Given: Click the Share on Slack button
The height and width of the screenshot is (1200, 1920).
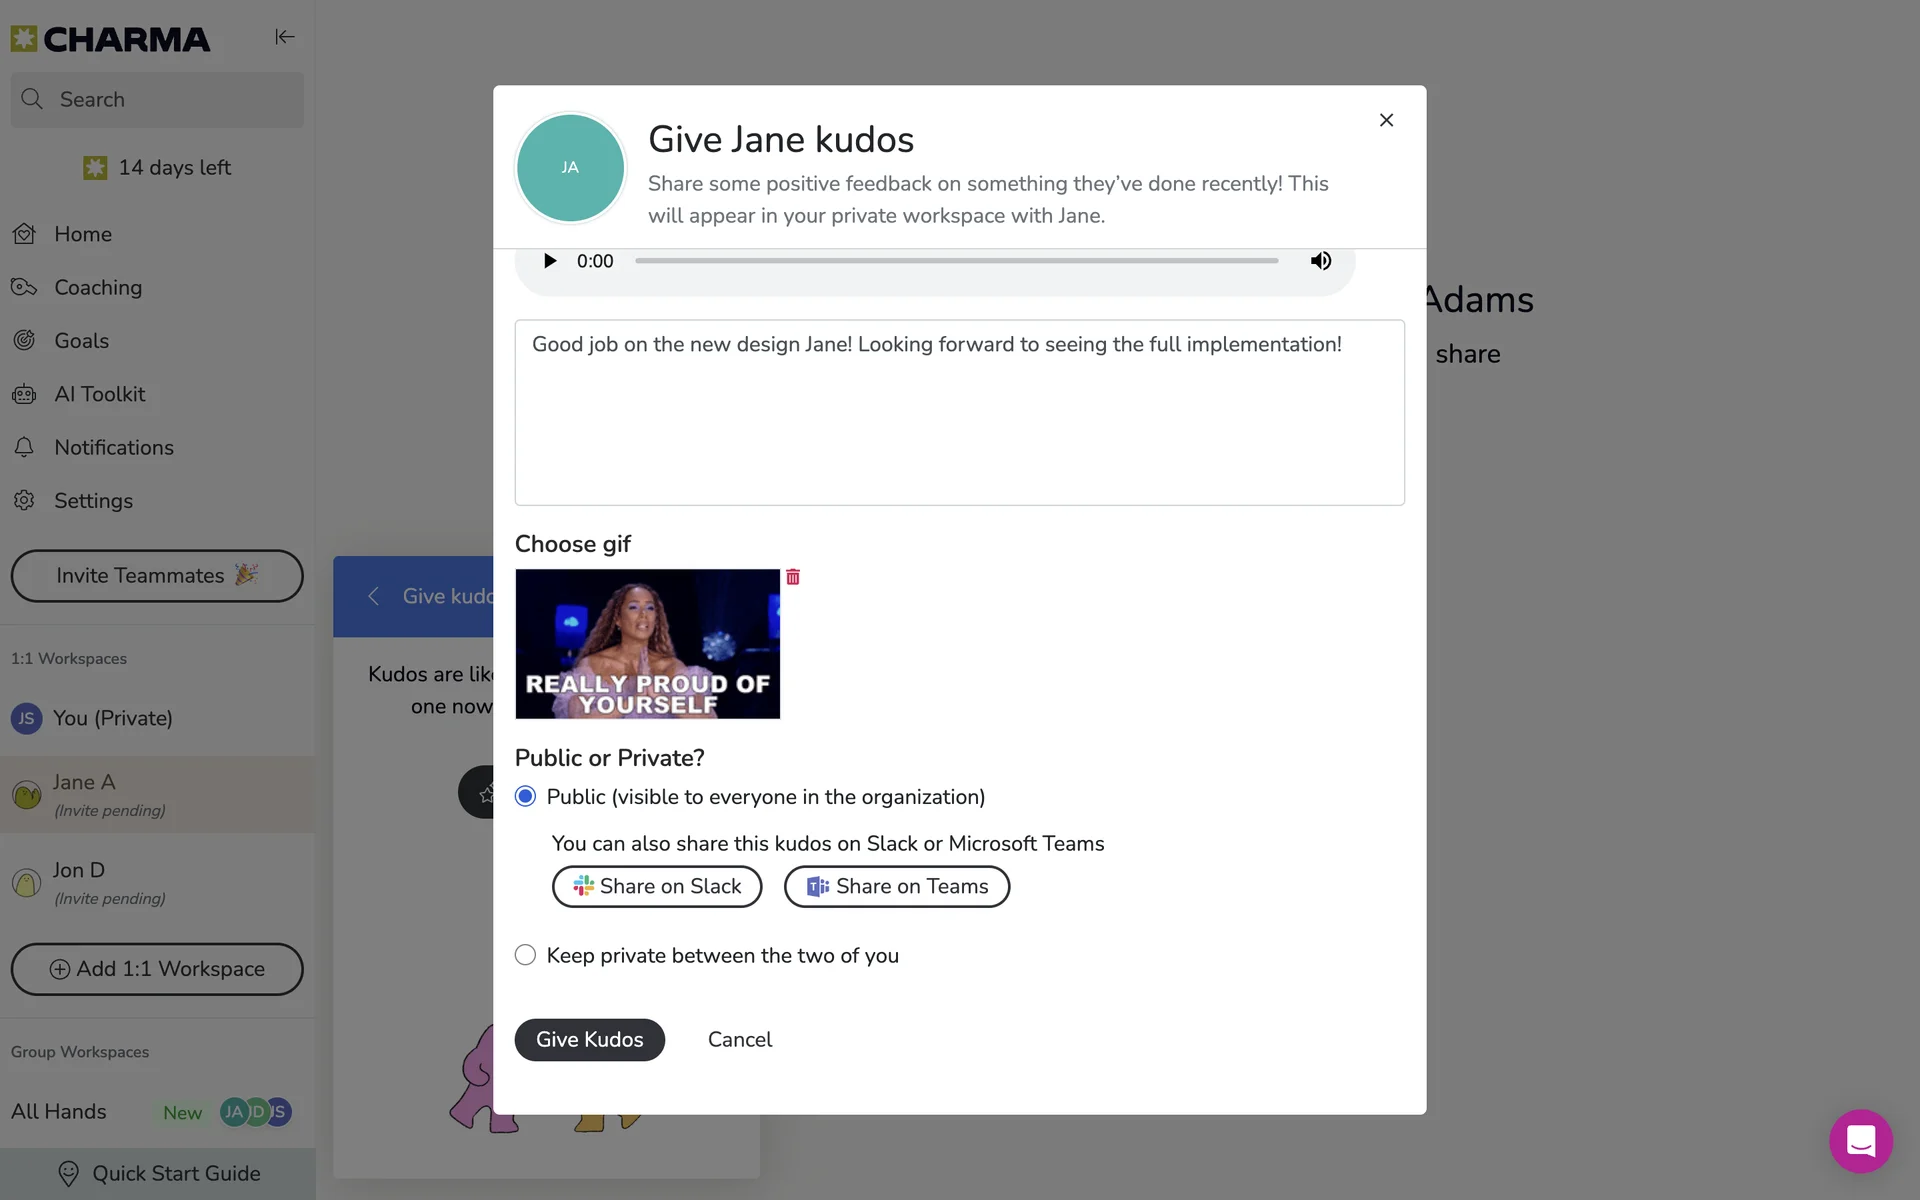Looking at the screenshot, I should 657,887.
